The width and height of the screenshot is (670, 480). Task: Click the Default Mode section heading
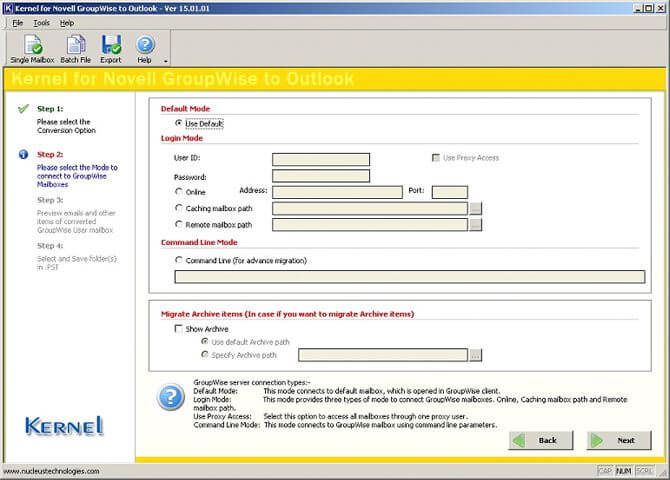pyautogui.click(x=185, y=109)
